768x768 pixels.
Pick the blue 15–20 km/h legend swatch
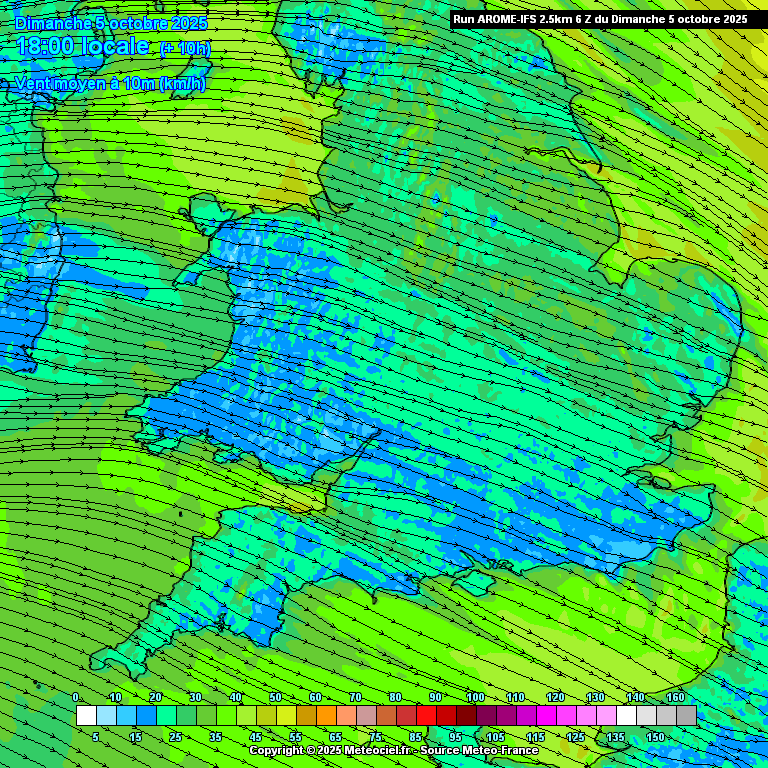tap(146, 716)
